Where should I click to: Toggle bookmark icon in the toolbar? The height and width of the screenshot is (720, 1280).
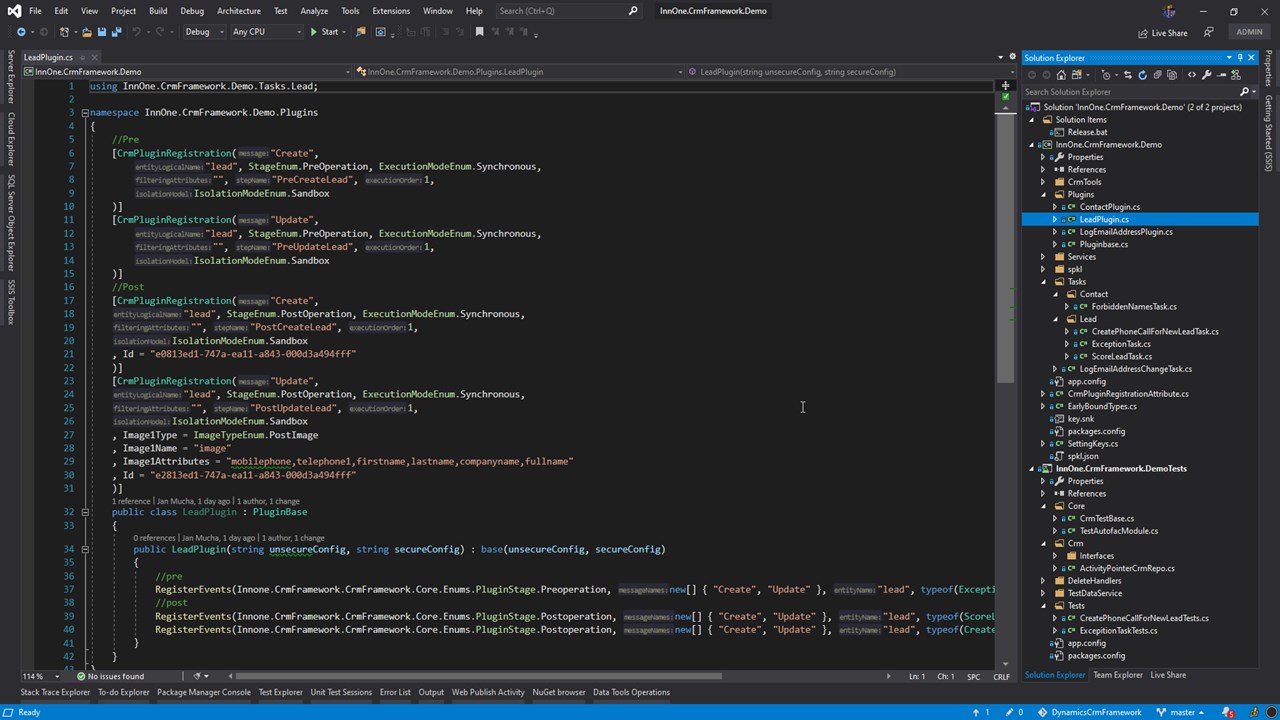tap(479, 32)
